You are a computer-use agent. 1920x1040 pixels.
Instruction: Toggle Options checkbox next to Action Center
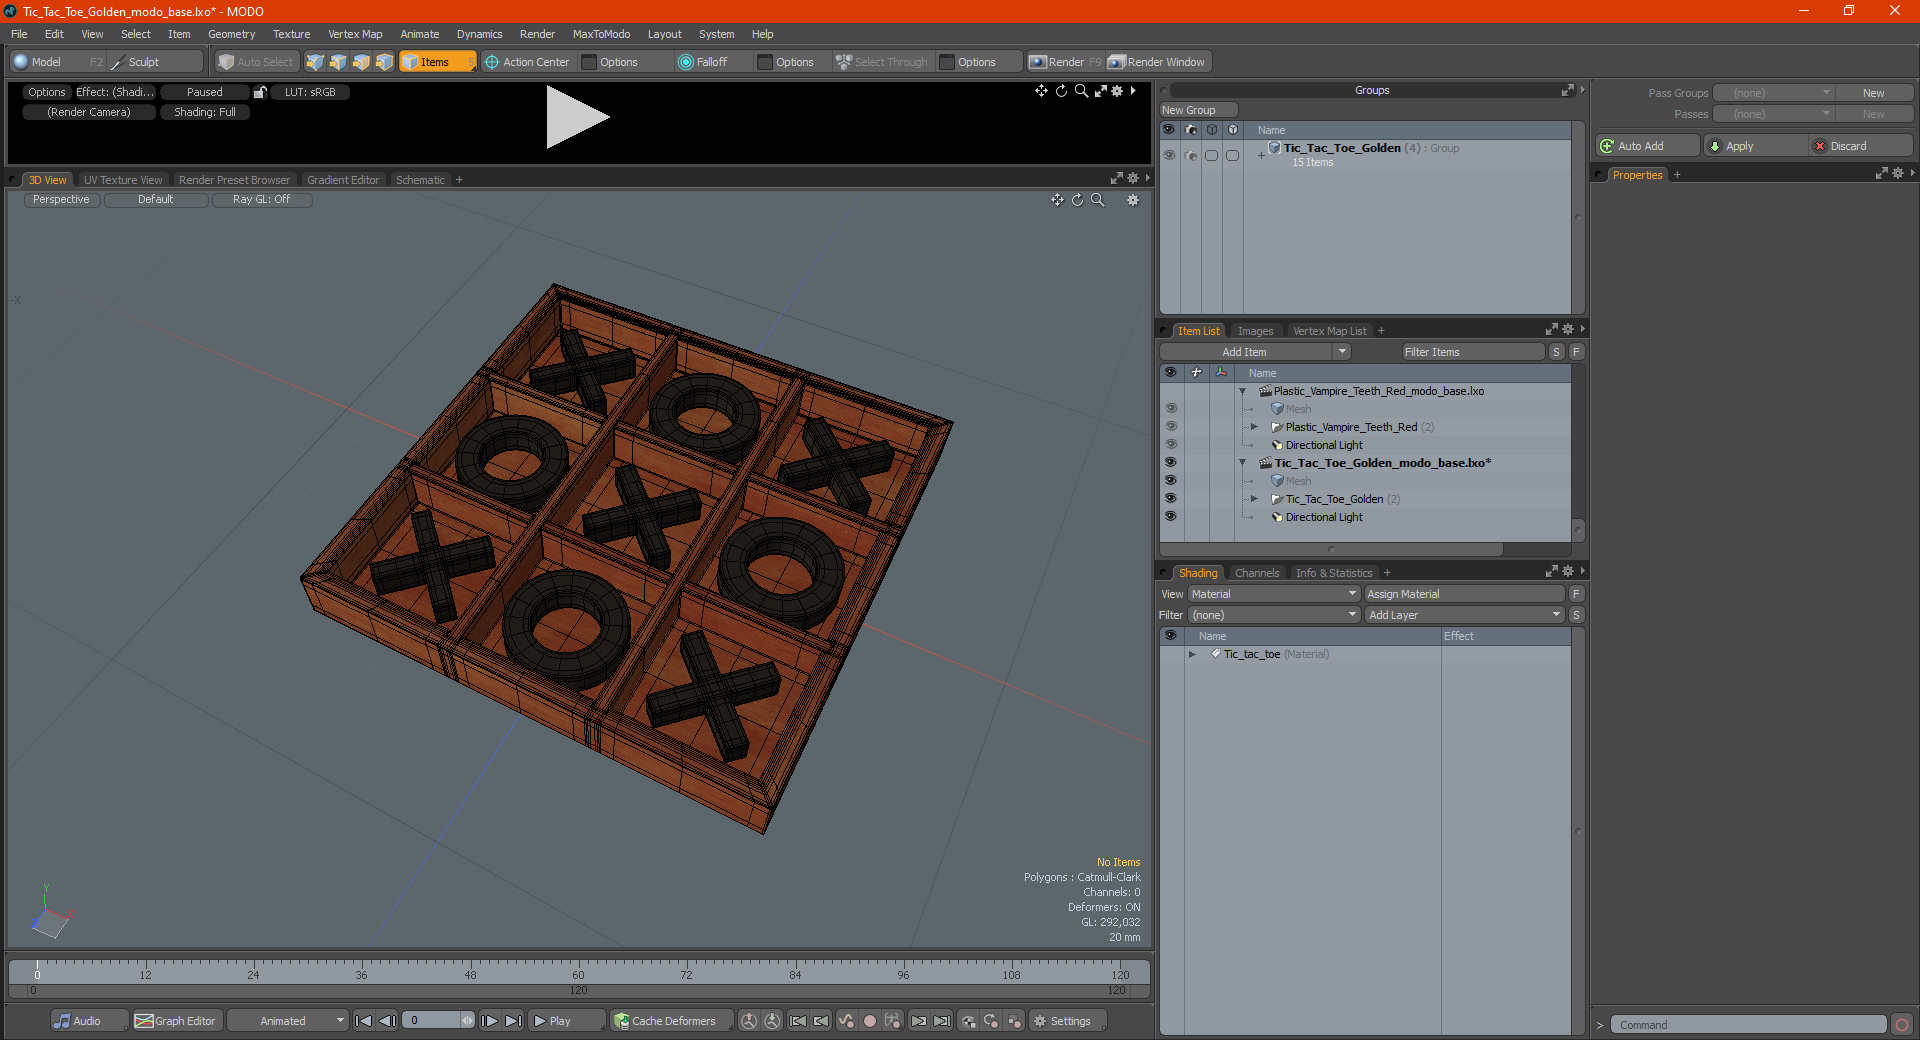click(x=590, y=62)
